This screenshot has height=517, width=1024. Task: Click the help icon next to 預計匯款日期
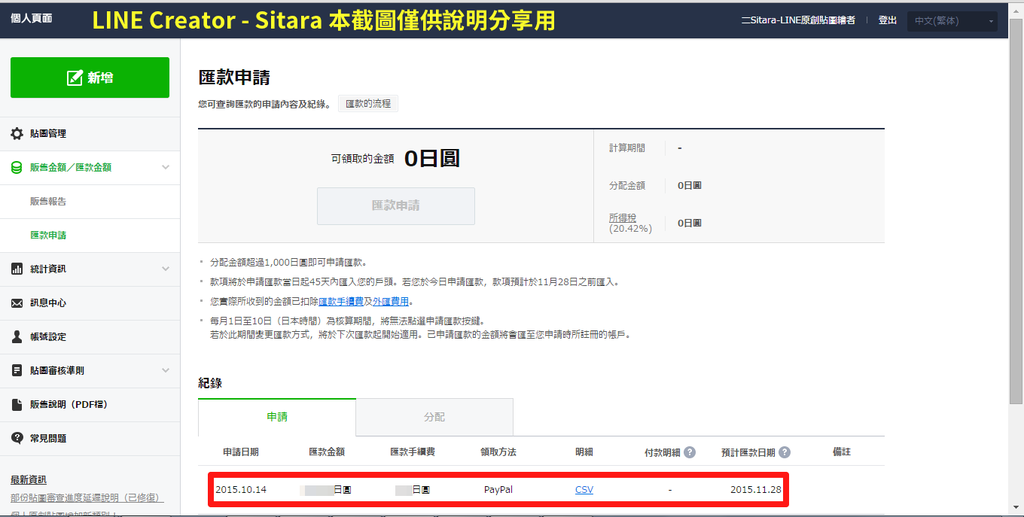784,452
